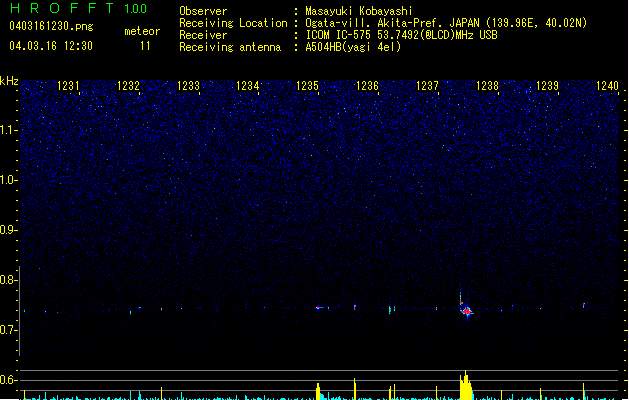Click the yellow intensity peak just after 1235

tap(319, 392)
